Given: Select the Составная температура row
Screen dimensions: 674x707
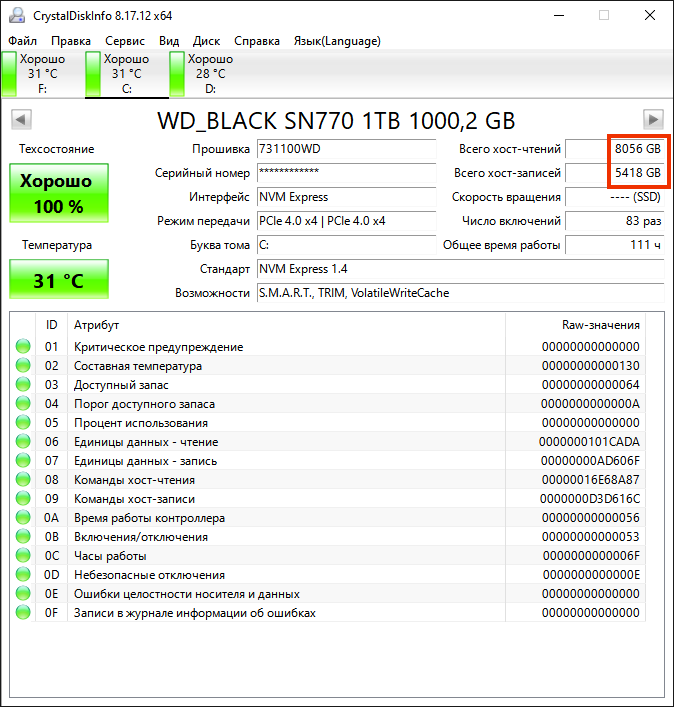Looking at the screenshot, I should coord(328,365).
